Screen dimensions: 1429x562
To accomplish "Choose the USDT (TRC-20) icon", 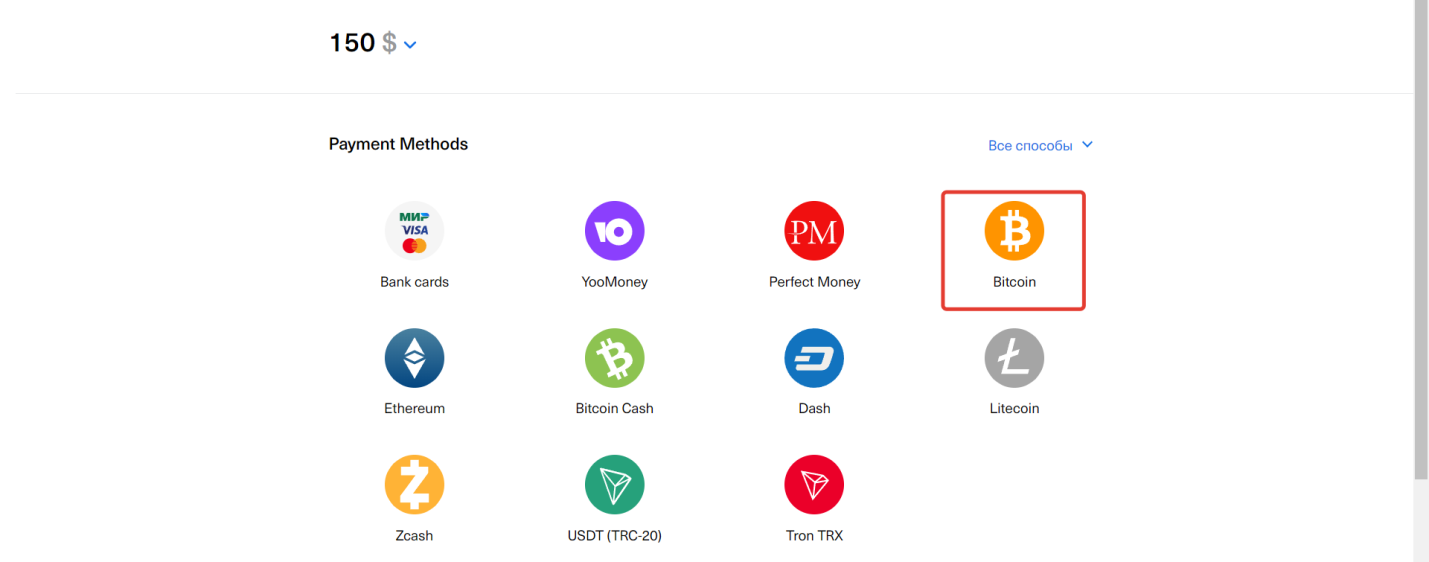I will pyautogui.click(x=614, y=485).
